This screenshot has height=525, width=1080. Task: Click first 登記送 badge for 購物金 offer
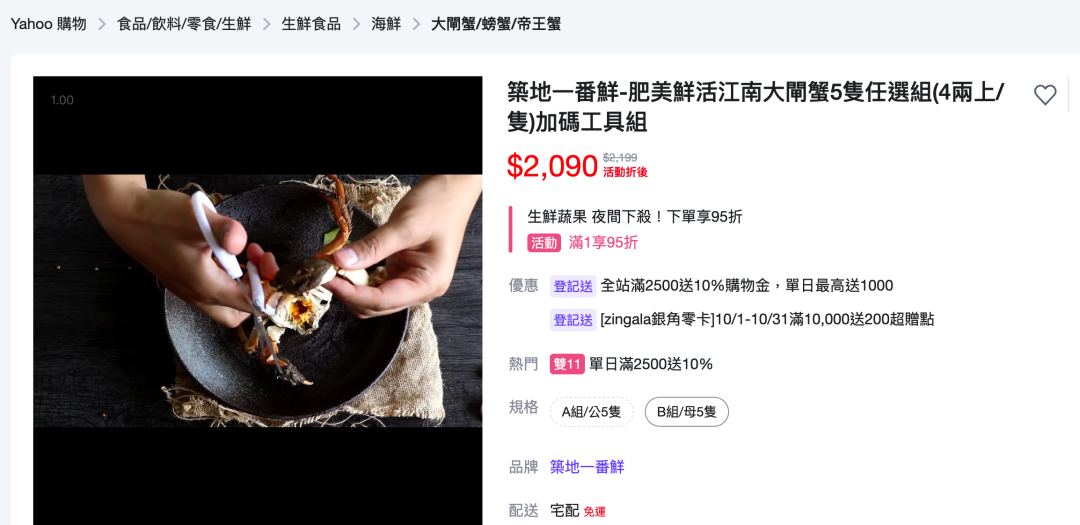572,286
